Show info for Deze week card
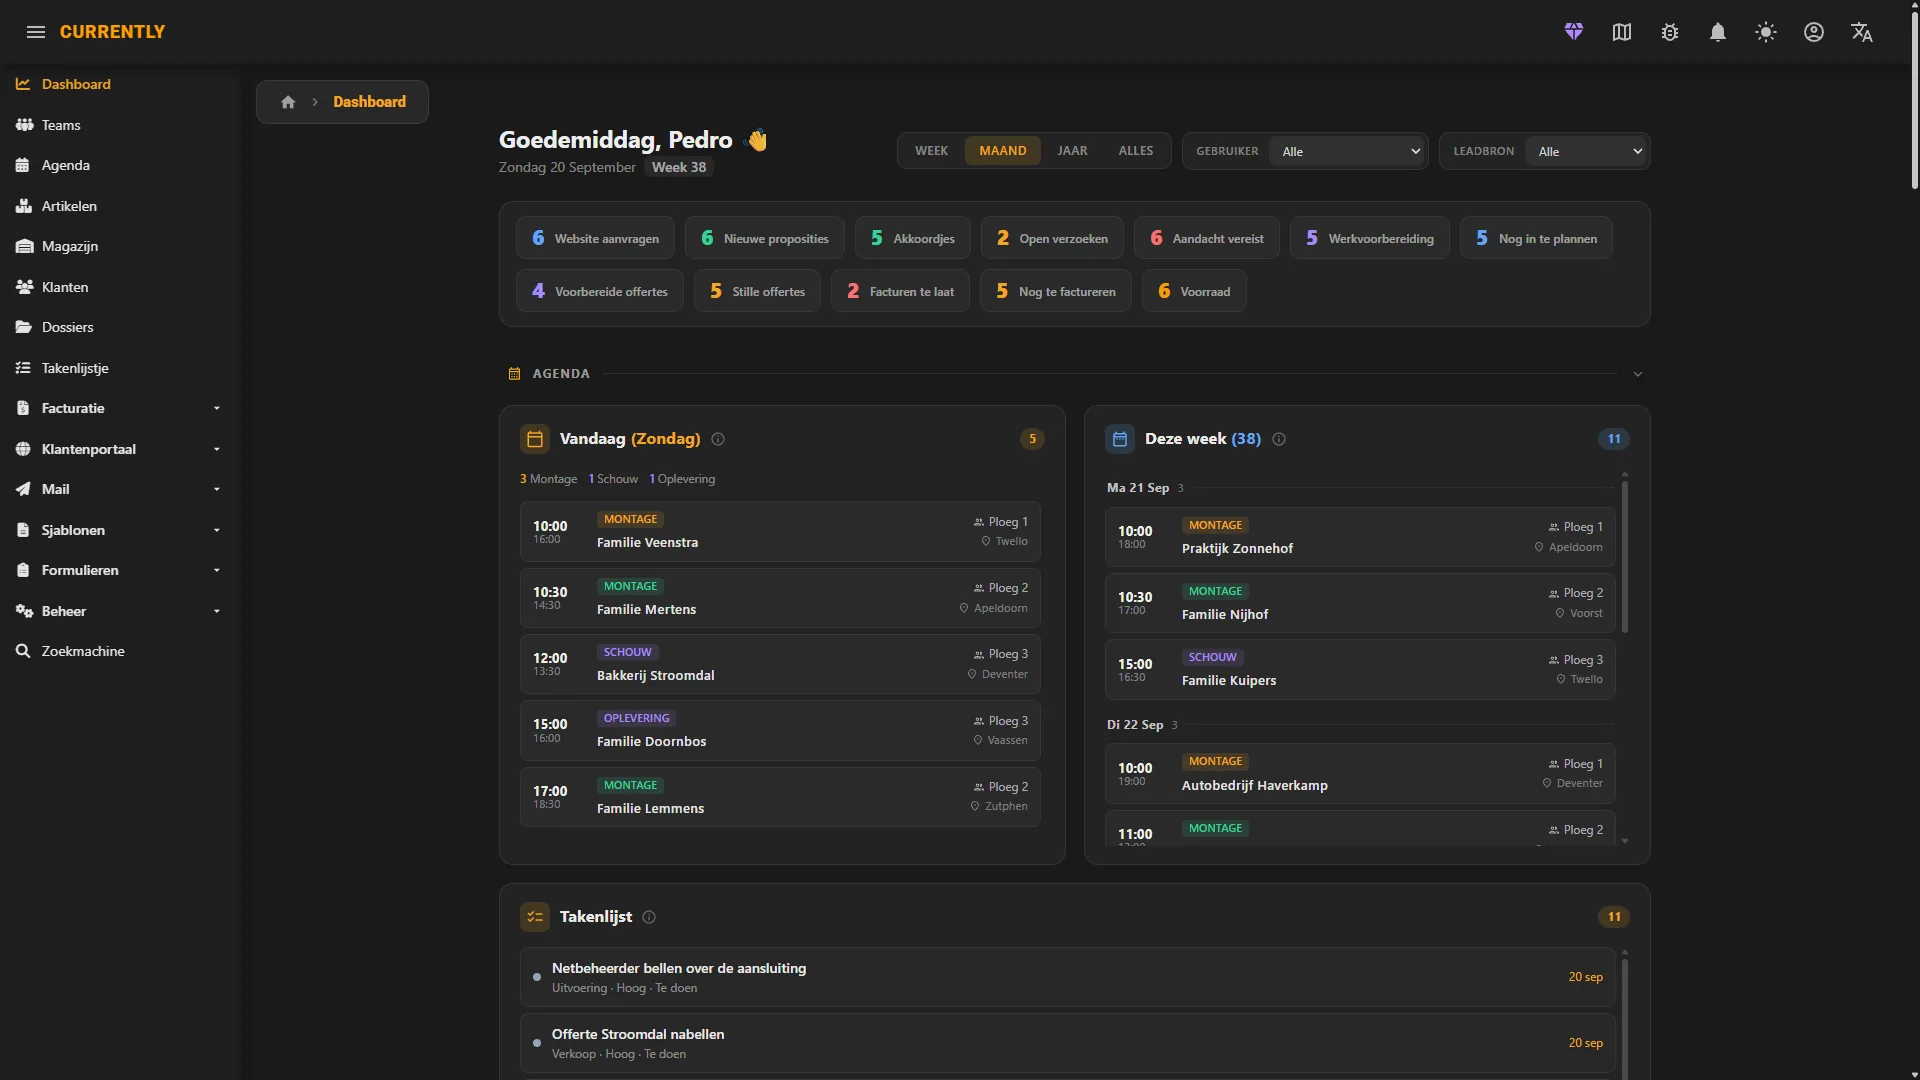1920x1080 pixels. 1279,439
